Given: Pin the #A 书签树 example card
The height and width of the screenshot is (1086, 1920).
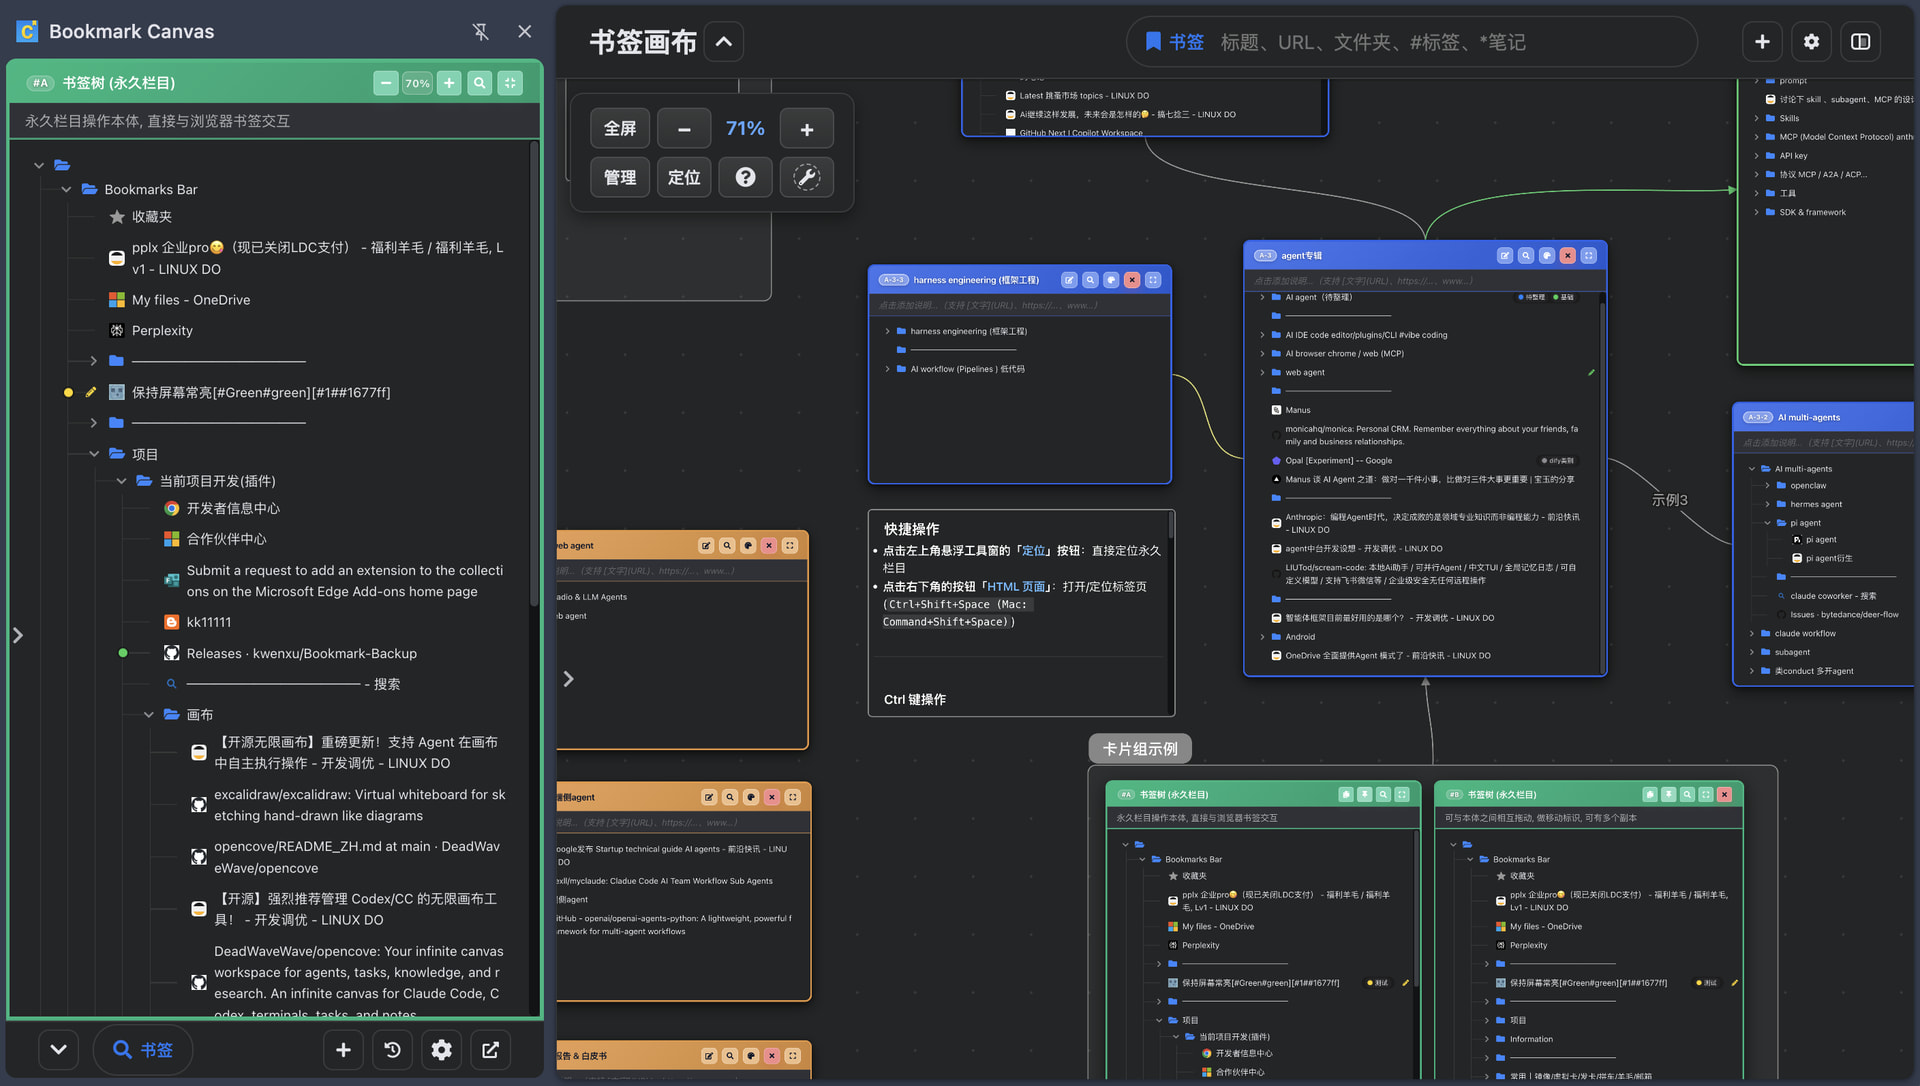Looking at the screenshot, I should click(x=1365, y=795).
